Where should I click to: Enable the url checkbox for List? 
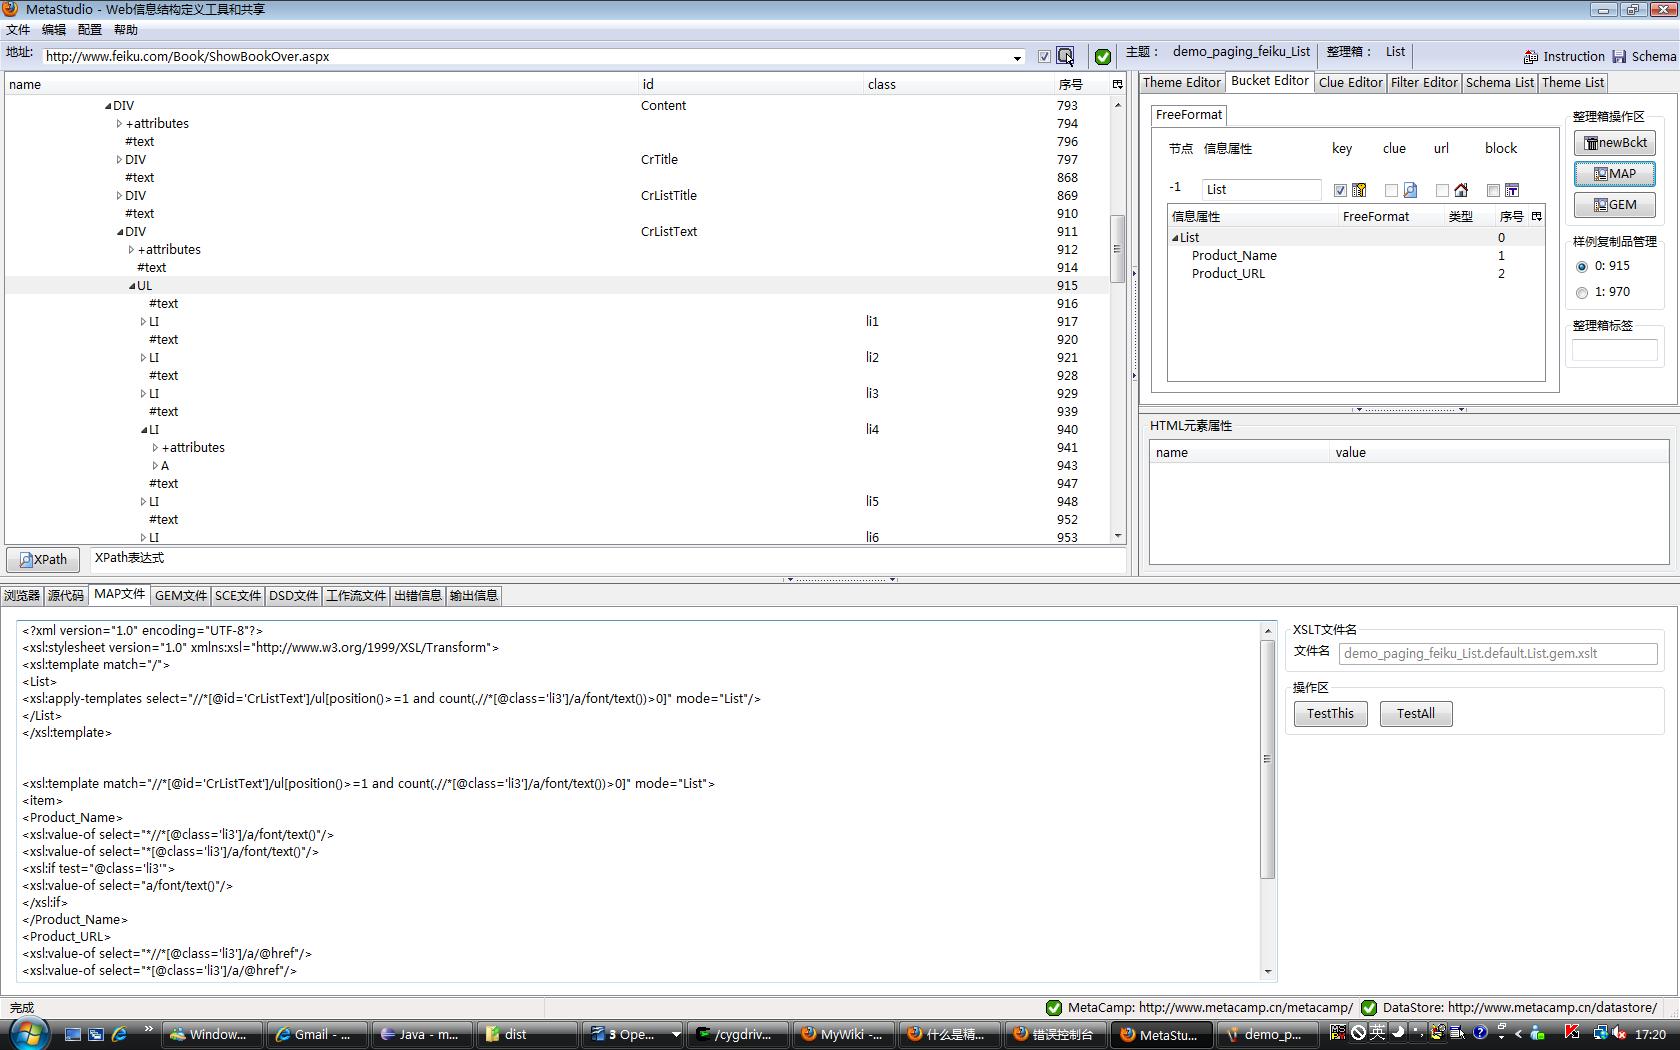tap(1442, 190)
